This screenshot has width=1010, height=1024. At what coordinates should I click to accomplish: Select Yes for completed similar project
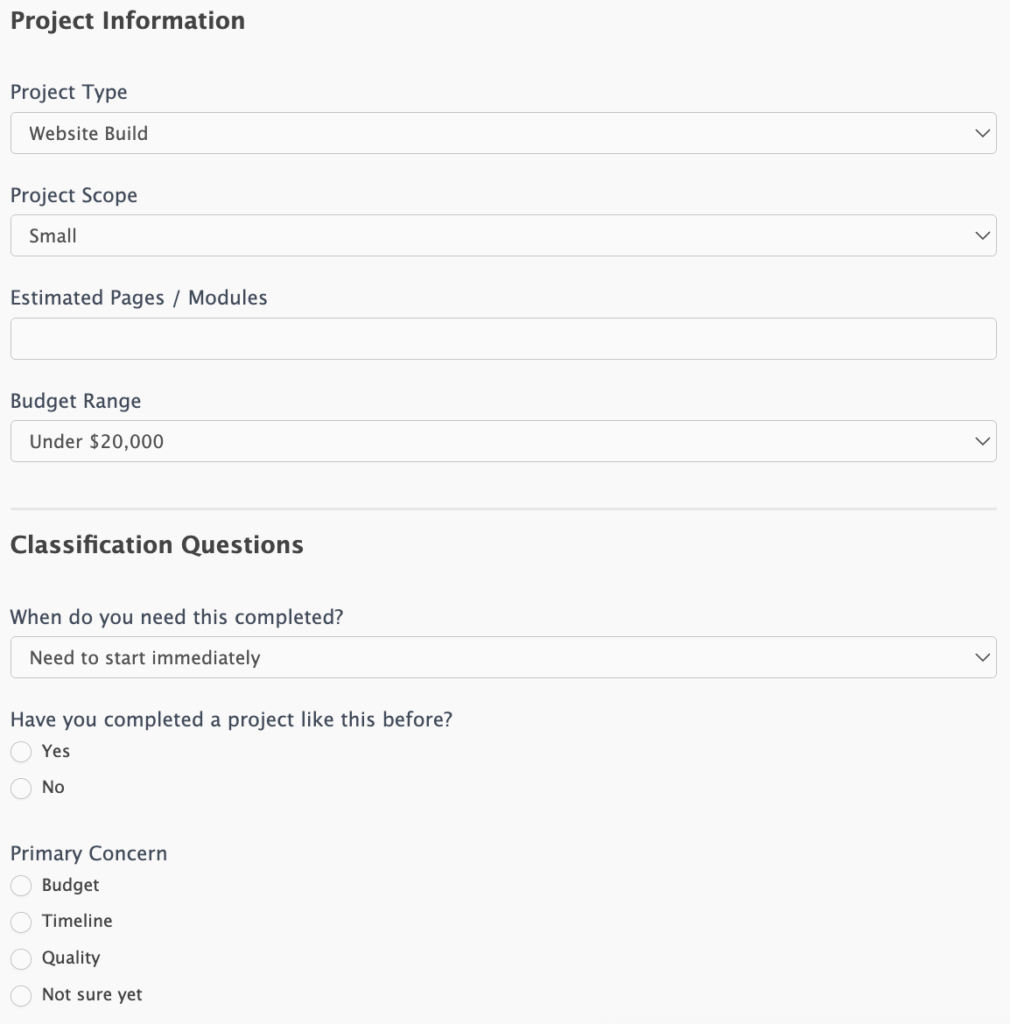[21, 751]
